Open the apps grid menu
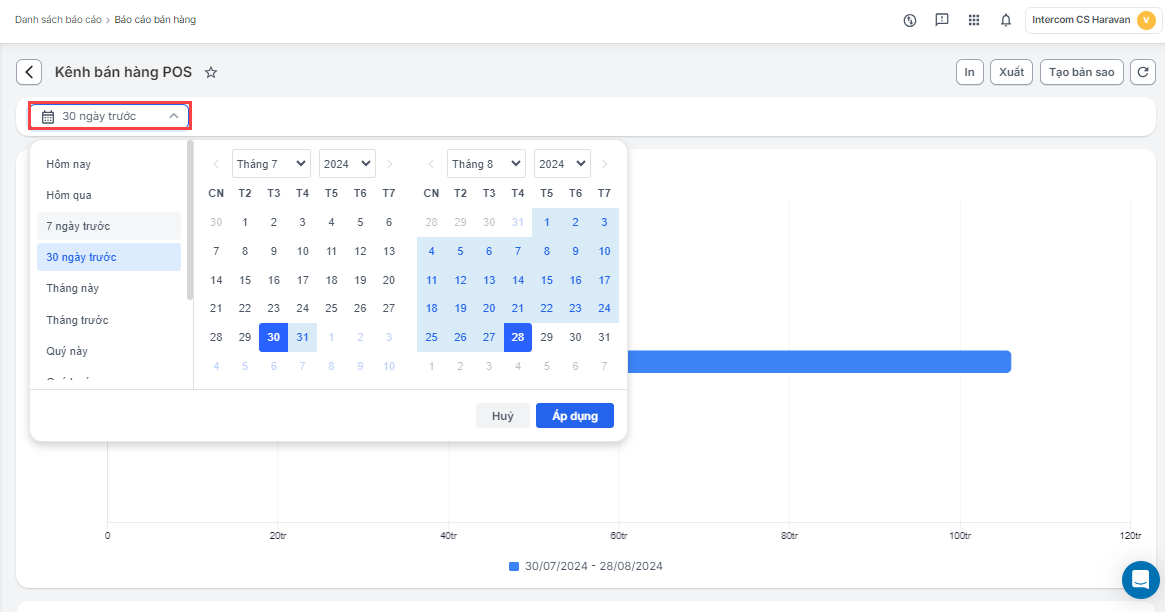This screenshot has width=1165, height=612. 974,20
